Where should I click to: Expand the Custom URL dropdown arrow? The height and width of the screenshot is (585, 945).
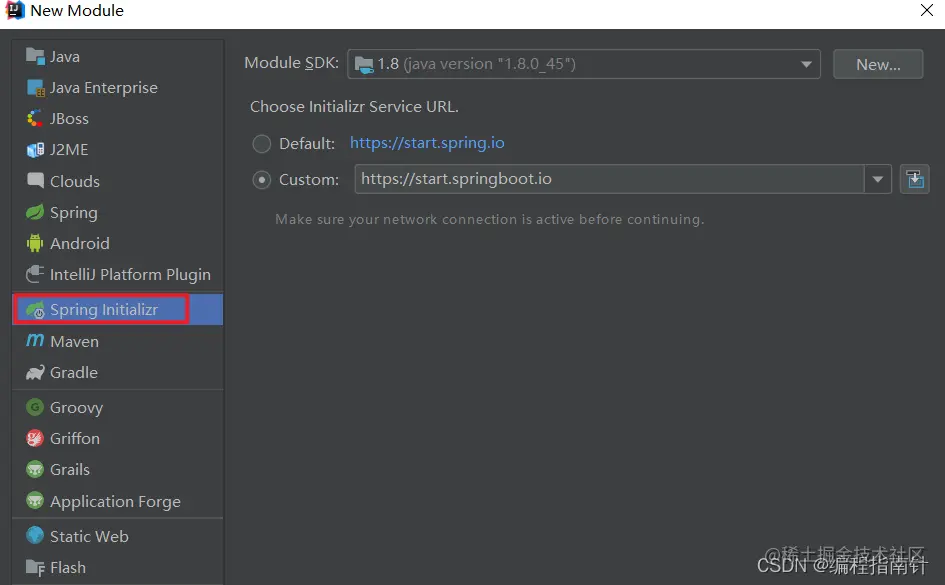click(x=878, y=179)
